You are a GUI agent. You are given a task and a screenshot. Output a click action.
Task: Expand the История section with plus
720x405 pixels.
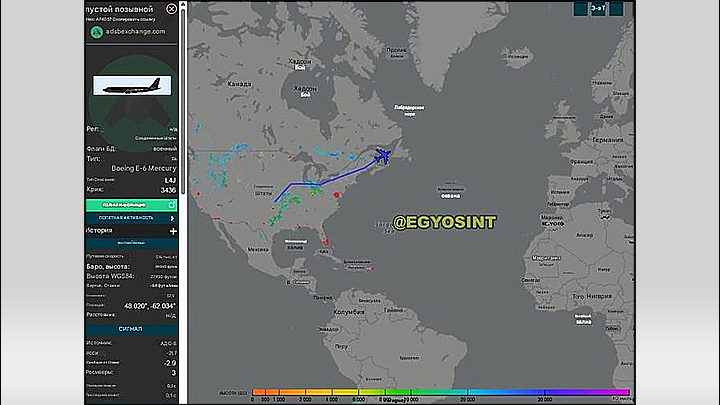(172, 231)
